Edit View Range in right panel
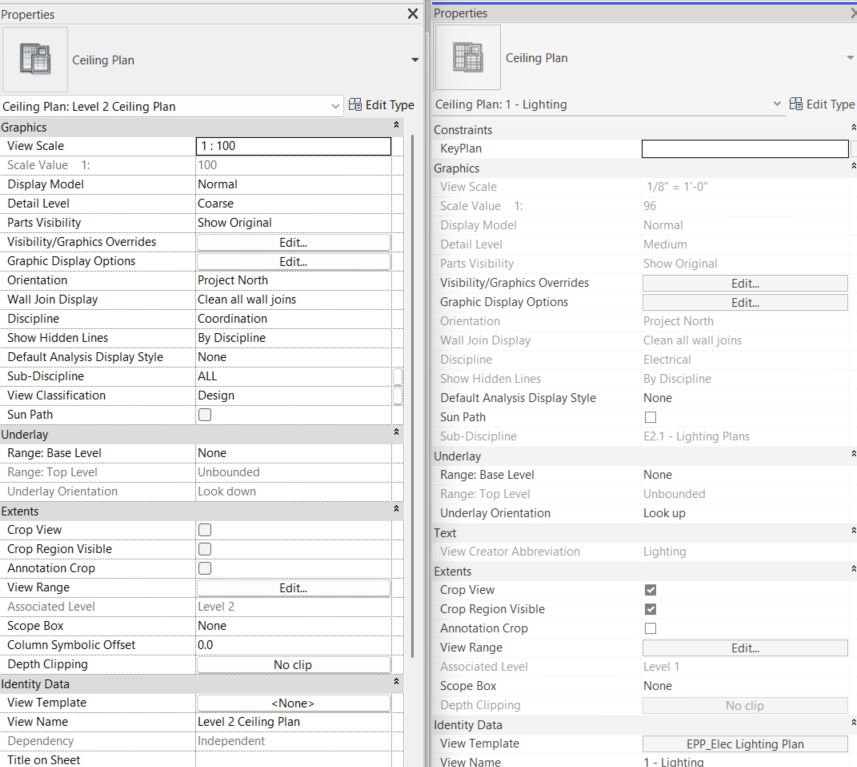 tap(745, 648)
